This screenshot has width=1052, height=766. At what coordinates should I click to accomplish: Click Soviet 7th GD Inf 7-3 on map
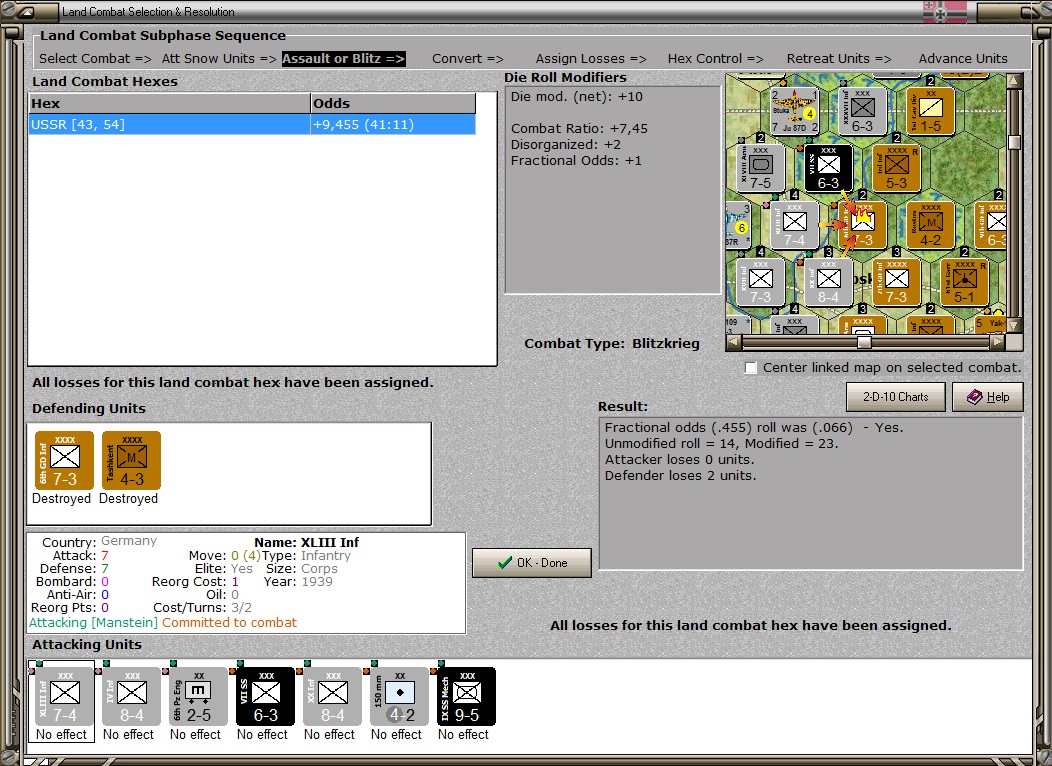[x=896, y=282]
